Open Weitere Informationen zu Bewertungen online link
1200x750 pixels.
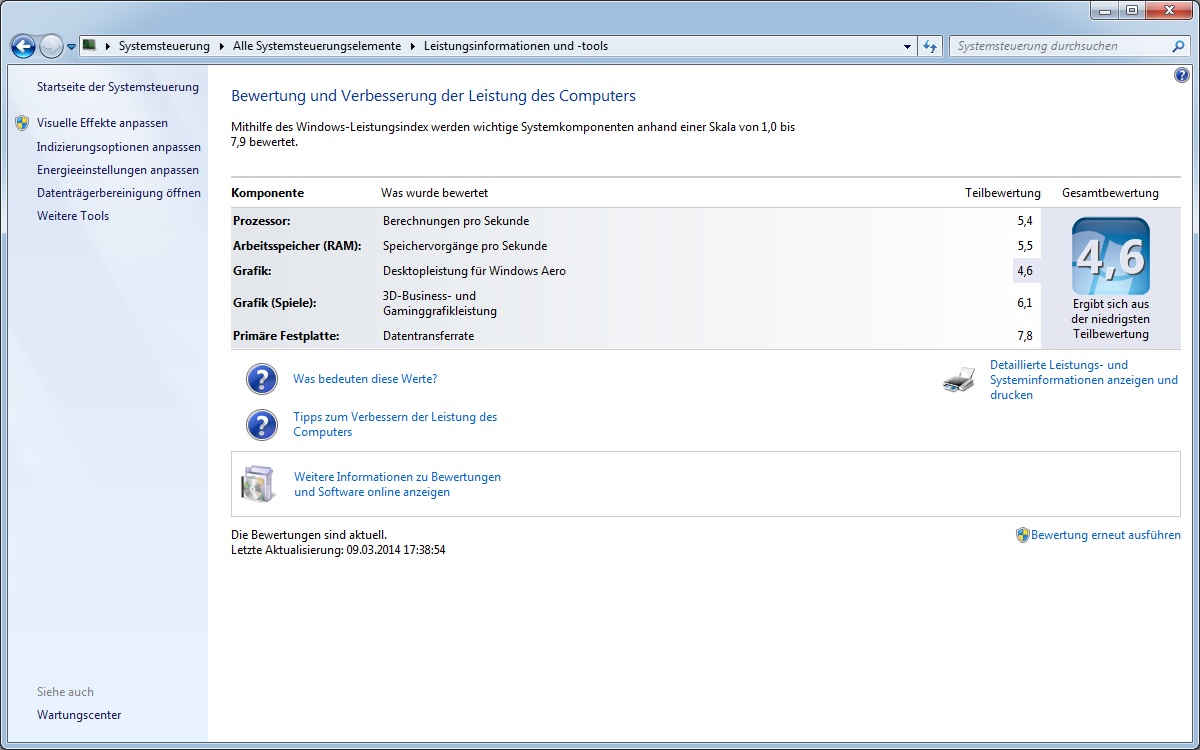tap(397, 484)
